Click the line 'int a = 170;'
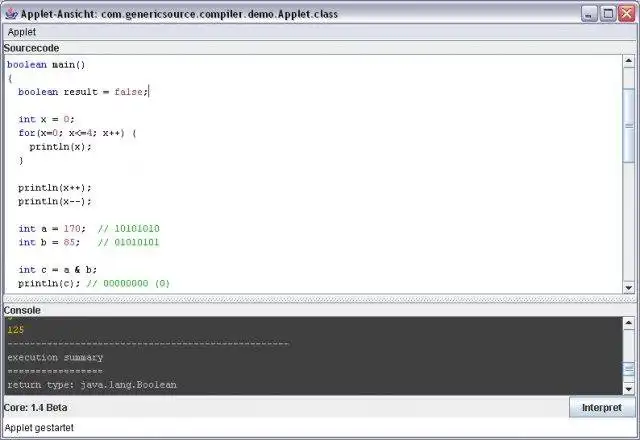Screen dimensions: 640x440 (52, 229)
